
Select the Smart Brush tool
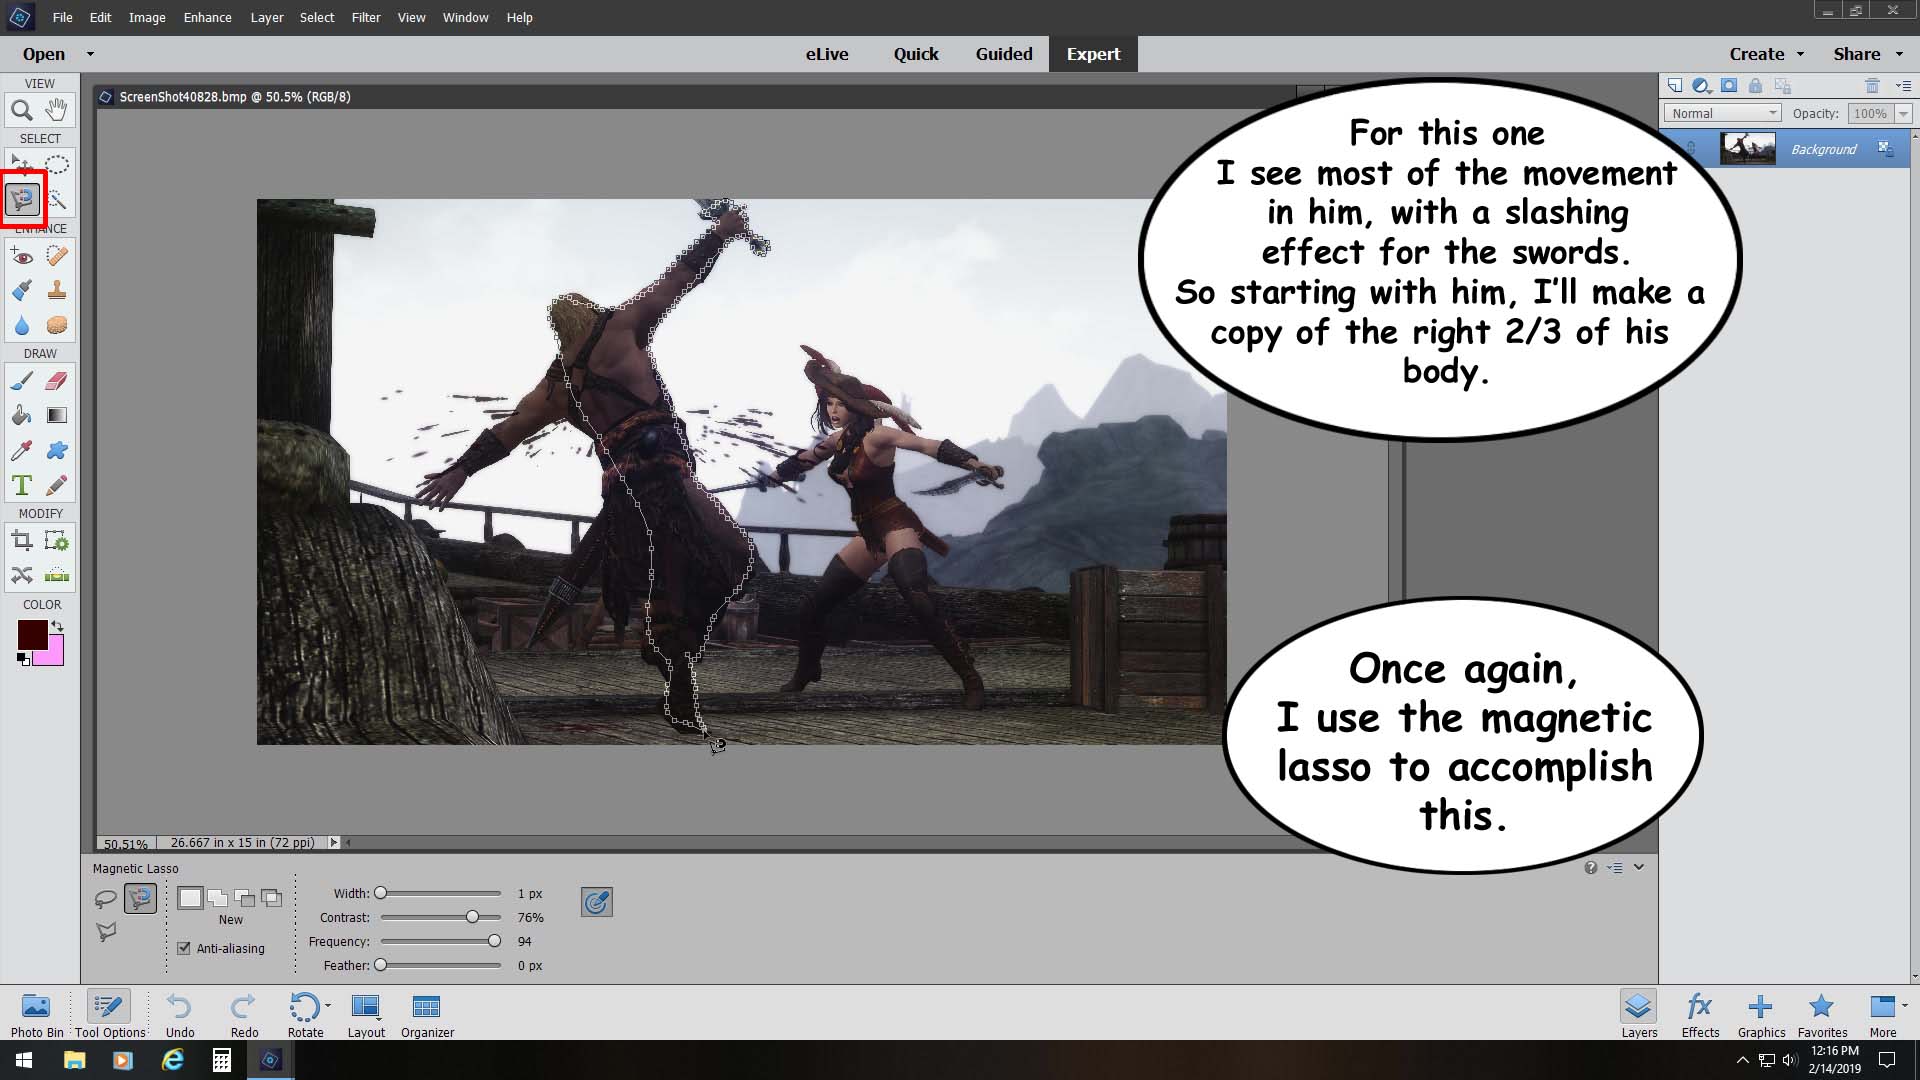(x=21, y=291)
